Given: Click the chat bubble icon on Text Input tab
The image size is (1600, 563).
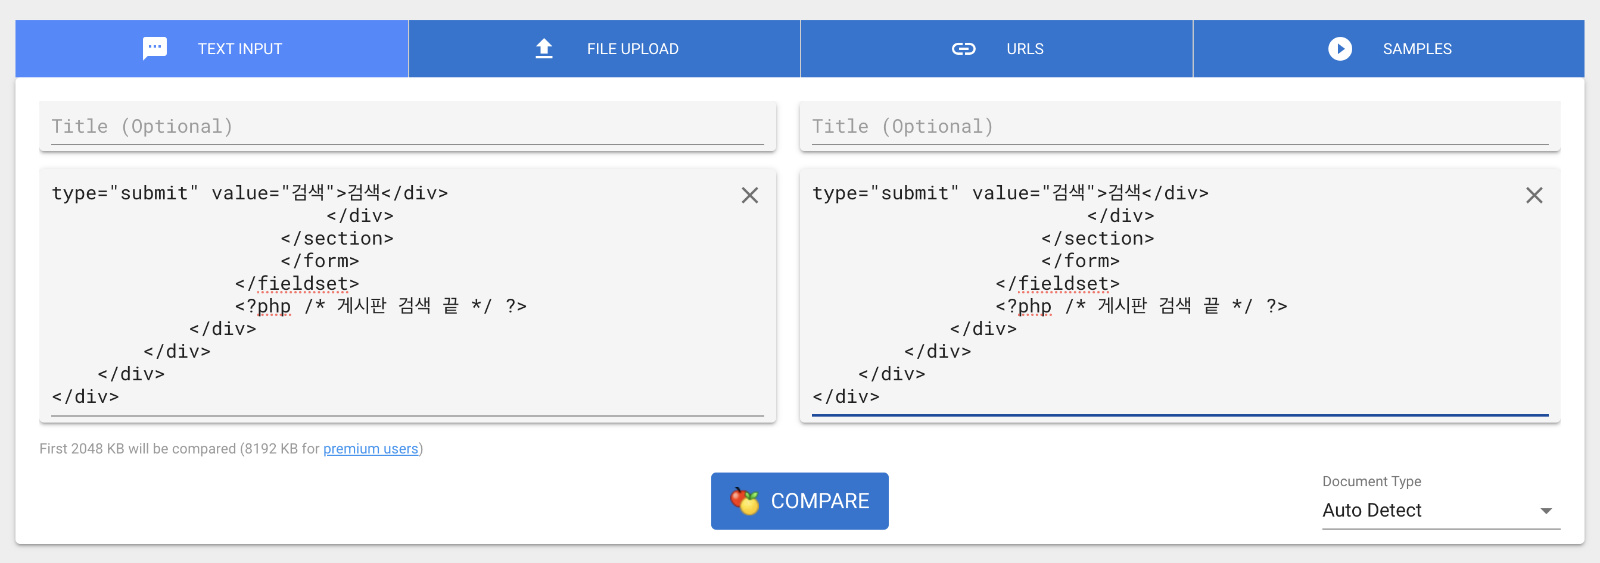Looking at the screenshot, I should click(x=155, y=48).
